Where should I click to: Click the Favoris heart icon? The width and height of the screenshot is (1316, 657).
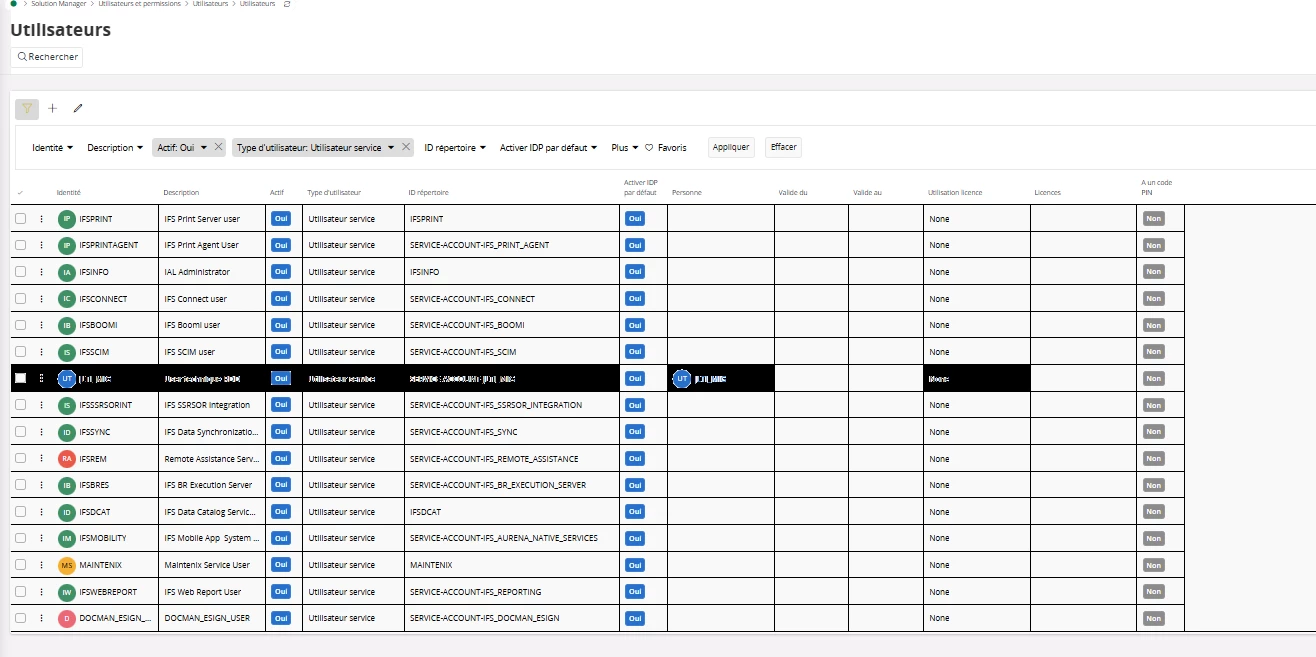point(649,147)
